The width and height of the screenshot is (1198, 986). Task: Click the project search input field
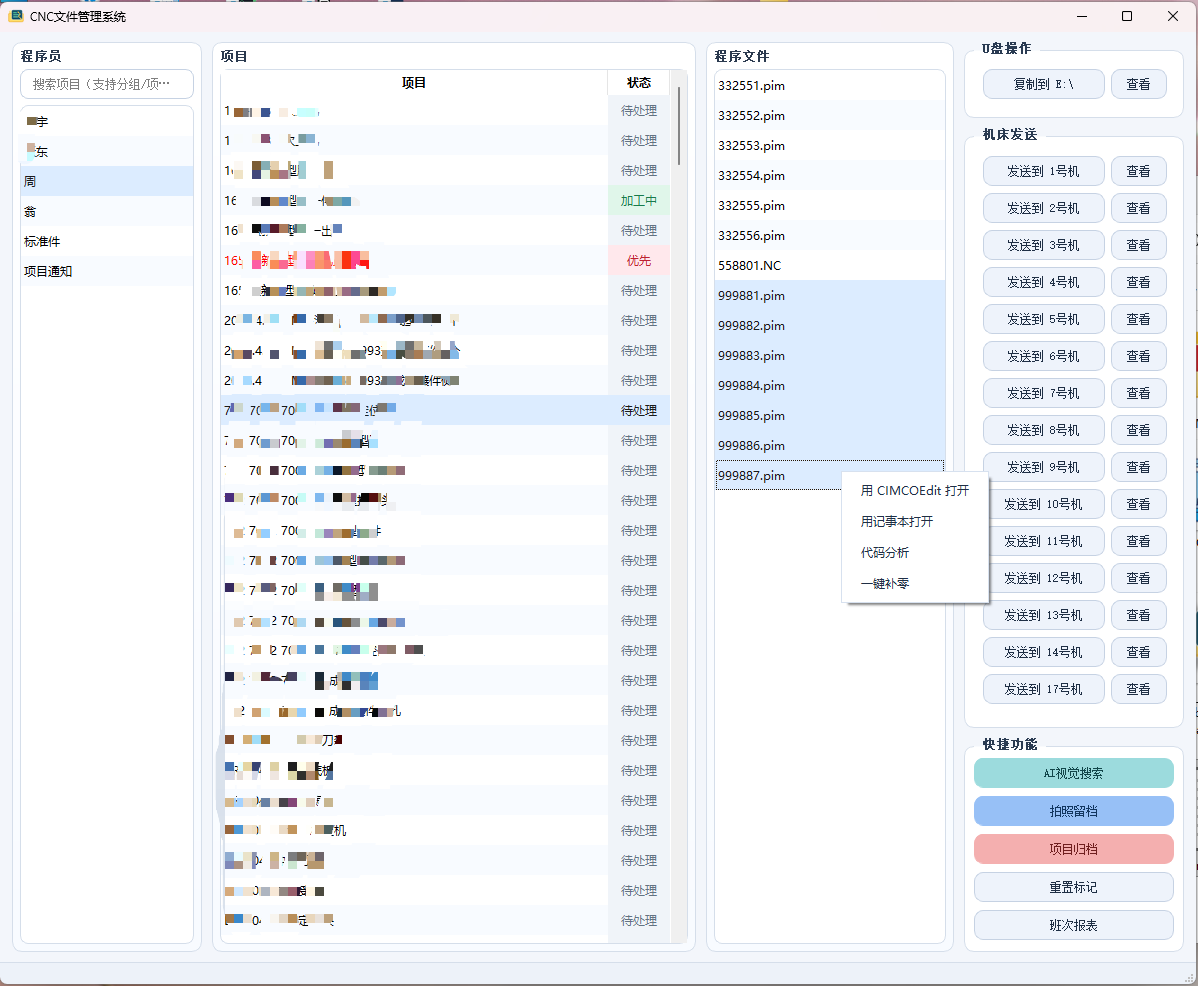coord(107,84)
